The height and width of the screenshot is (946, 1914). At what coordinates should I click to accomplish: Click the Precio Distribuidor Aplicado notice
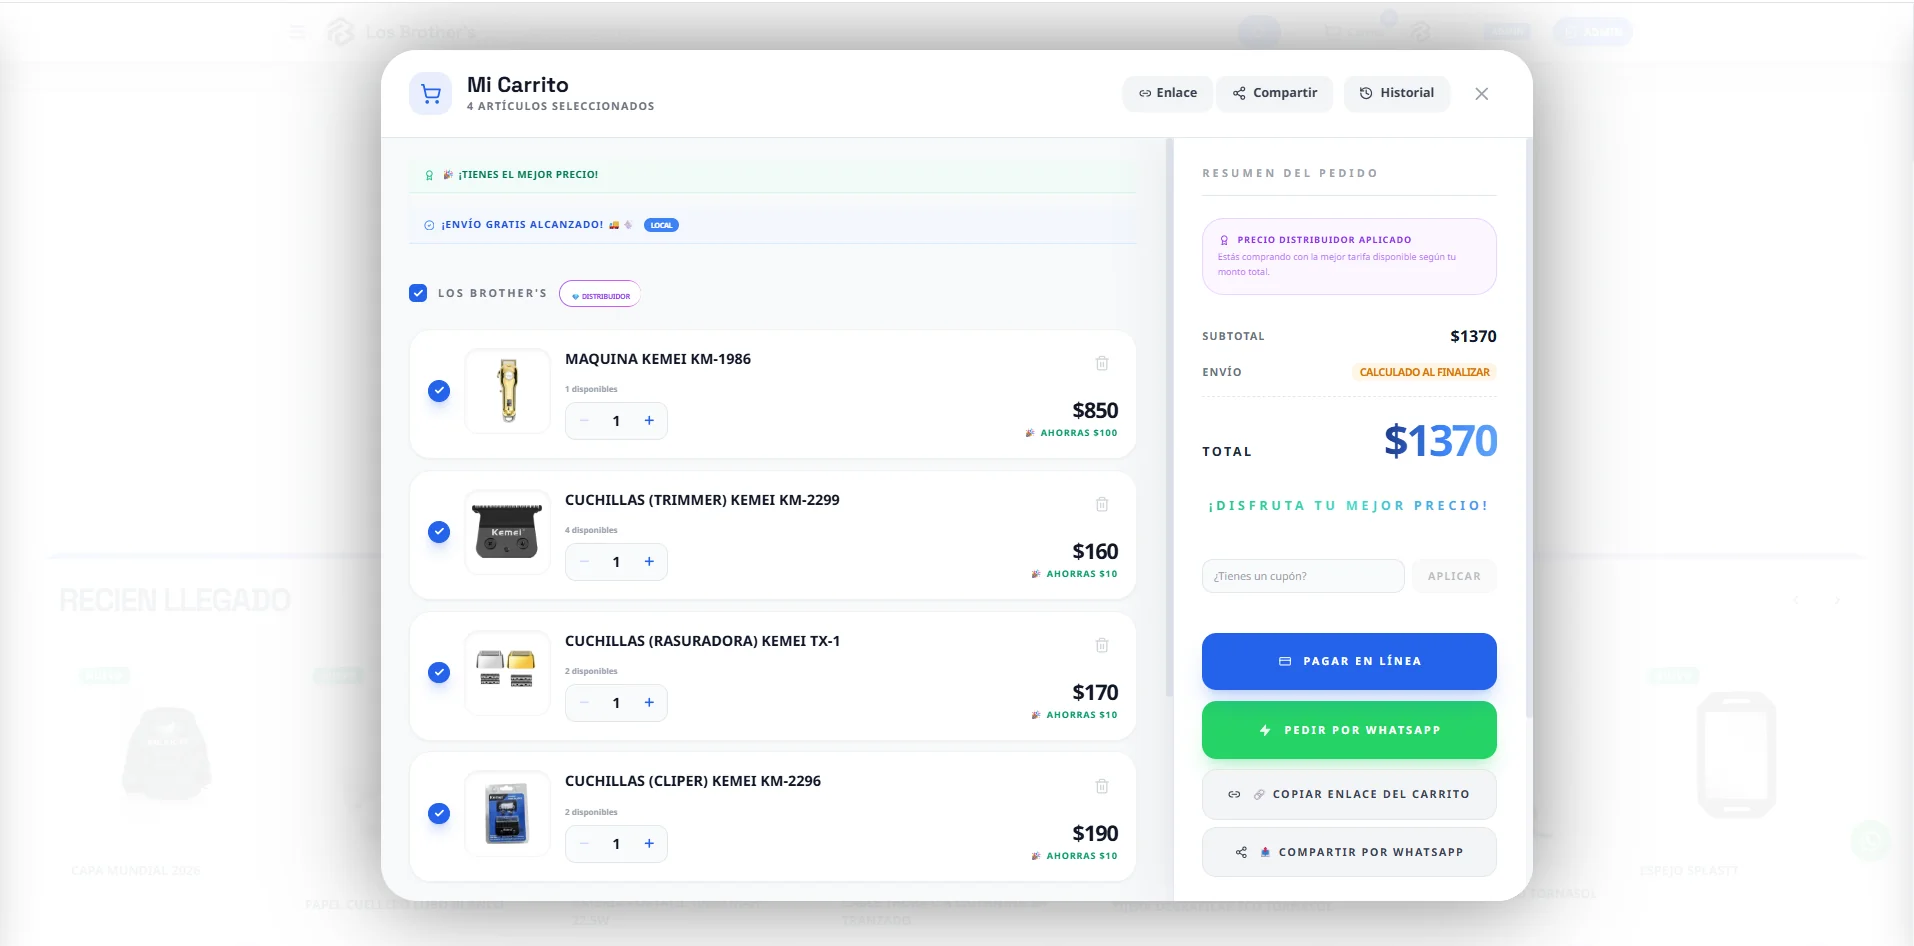pyautogui.click(x=1349, y=256)
